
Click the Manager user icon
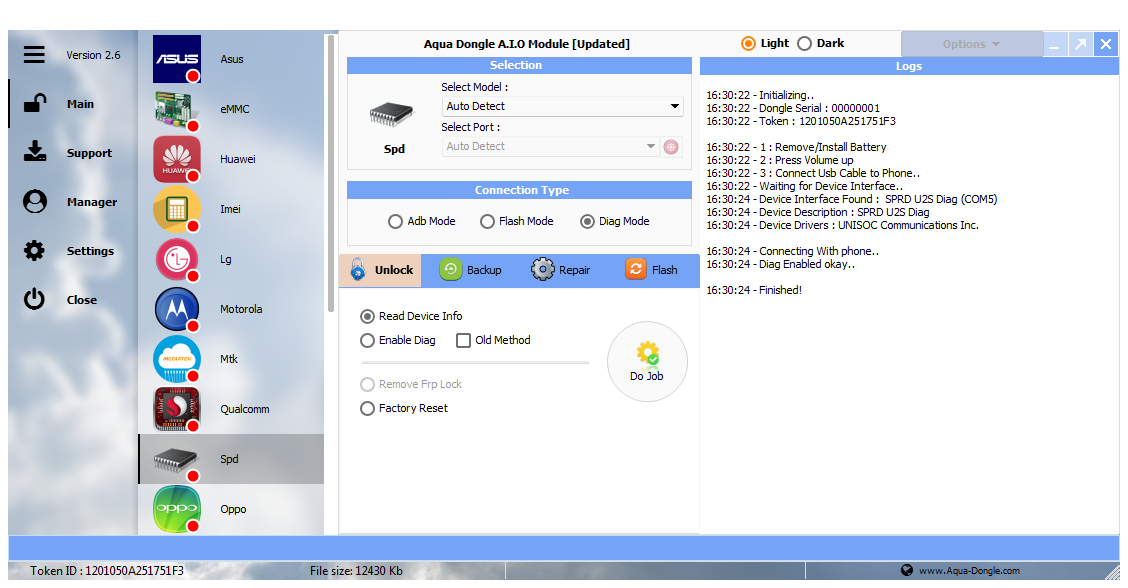coord(35,202)
